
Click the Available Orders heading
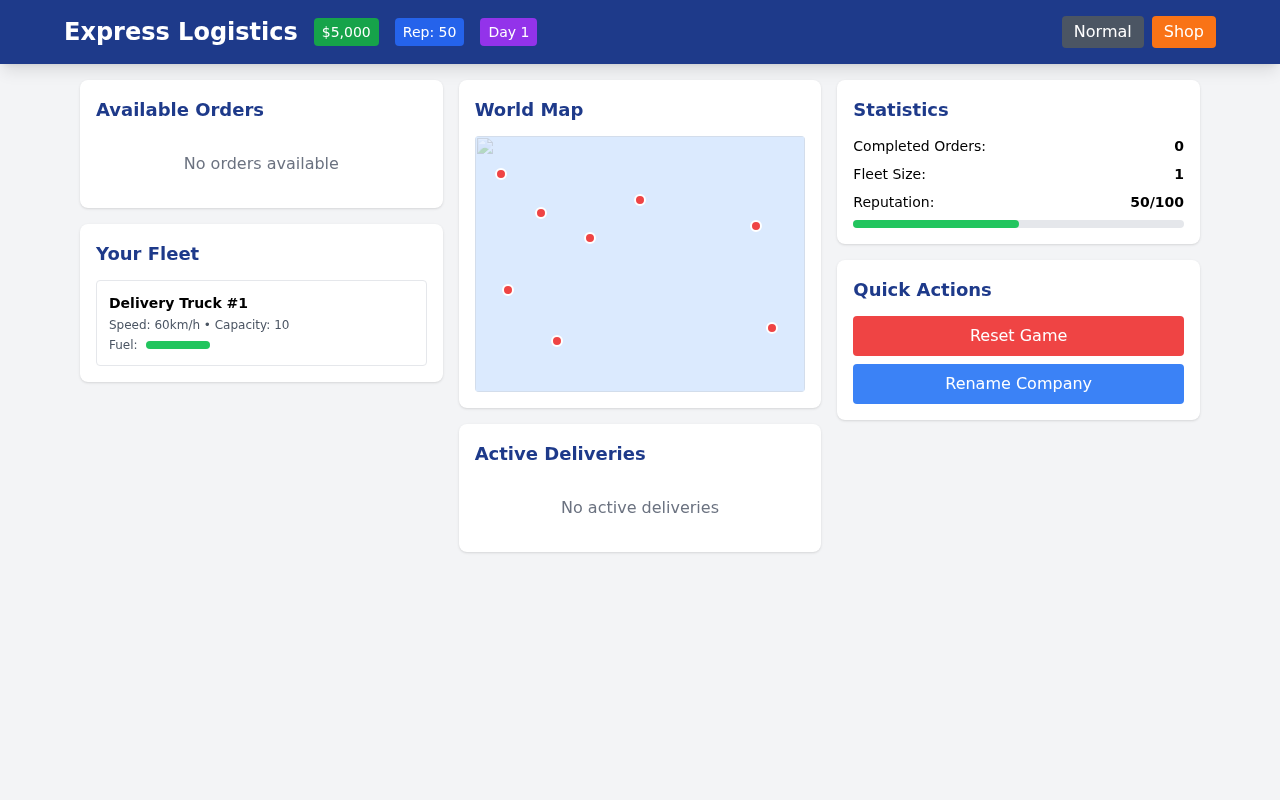pyautogui.click(x=179, y=110)
